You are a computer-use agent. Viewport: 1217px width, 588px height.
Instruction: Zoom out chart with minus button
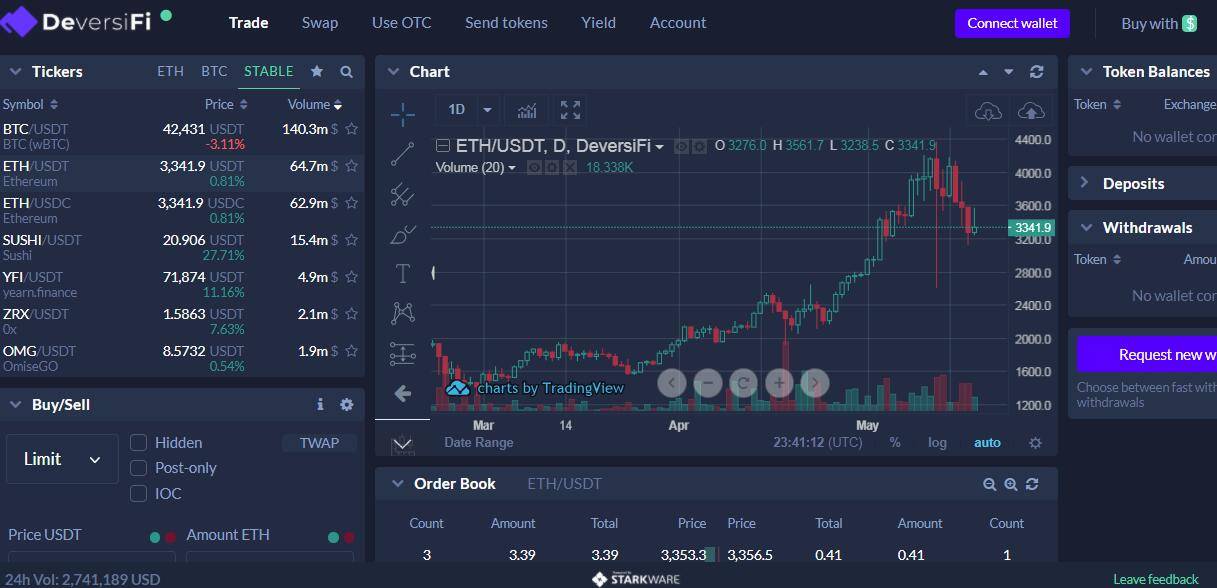click(708, 382)
